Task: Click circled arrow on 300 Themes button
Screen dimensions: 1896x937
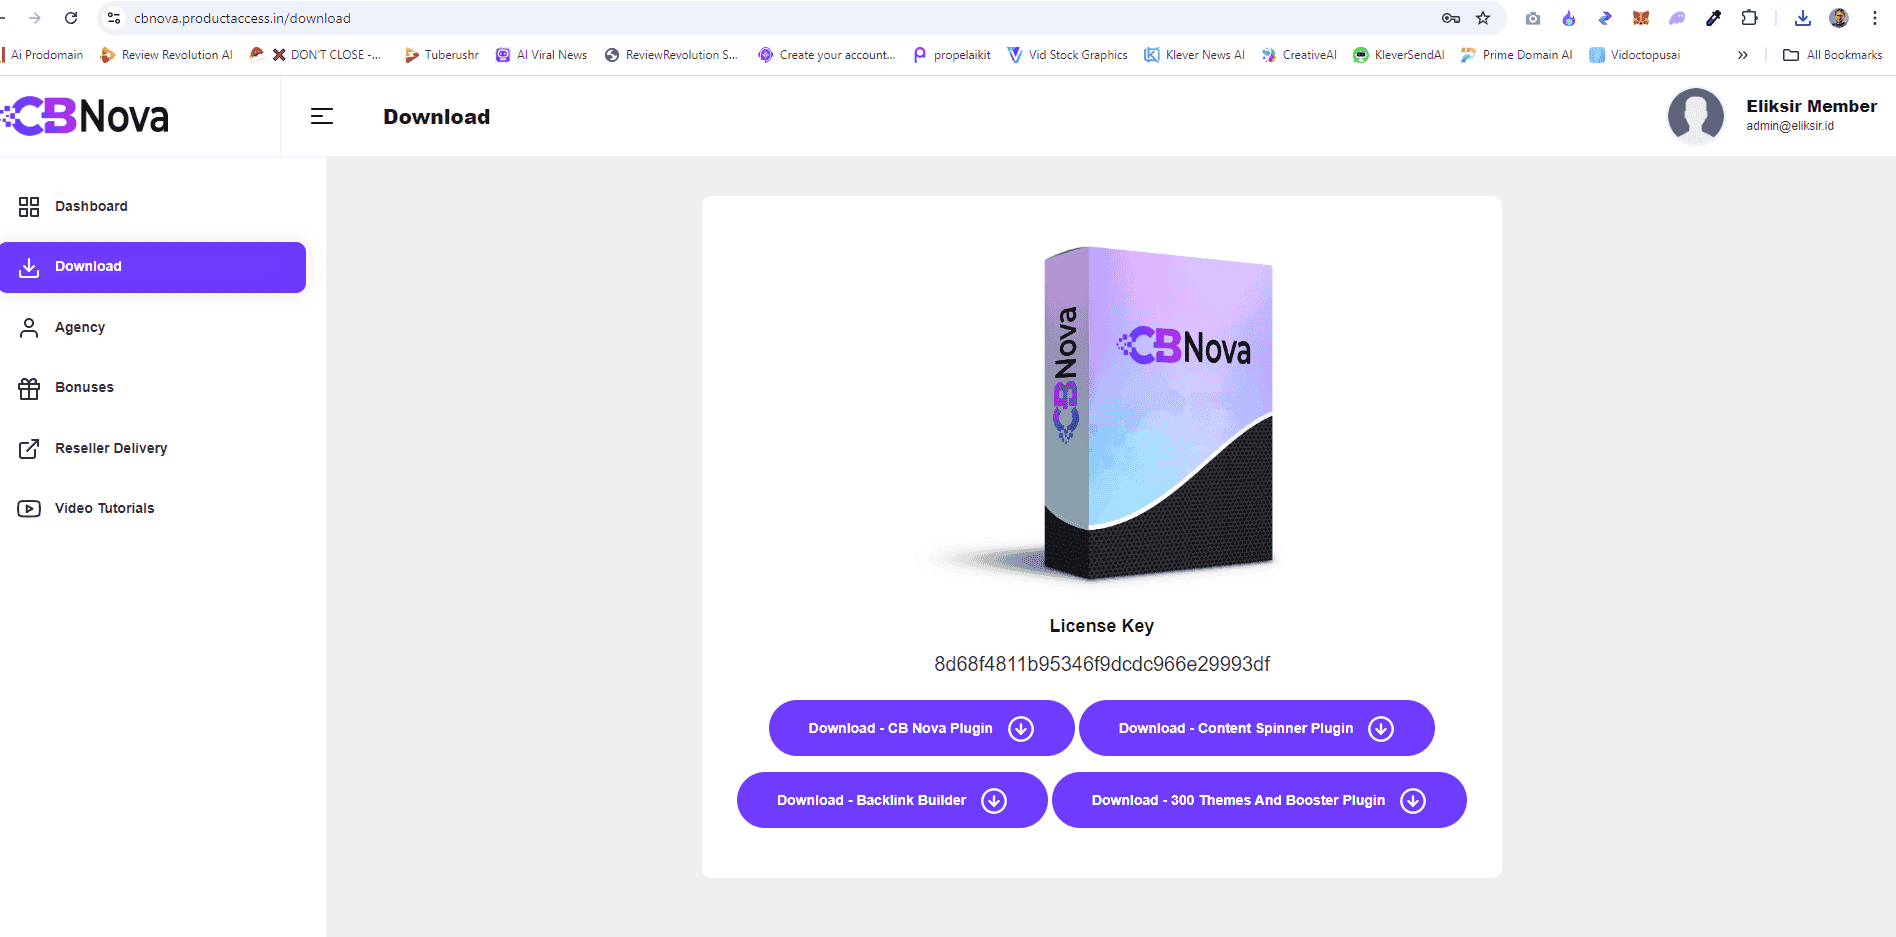Action: (x=1413, y=801)
